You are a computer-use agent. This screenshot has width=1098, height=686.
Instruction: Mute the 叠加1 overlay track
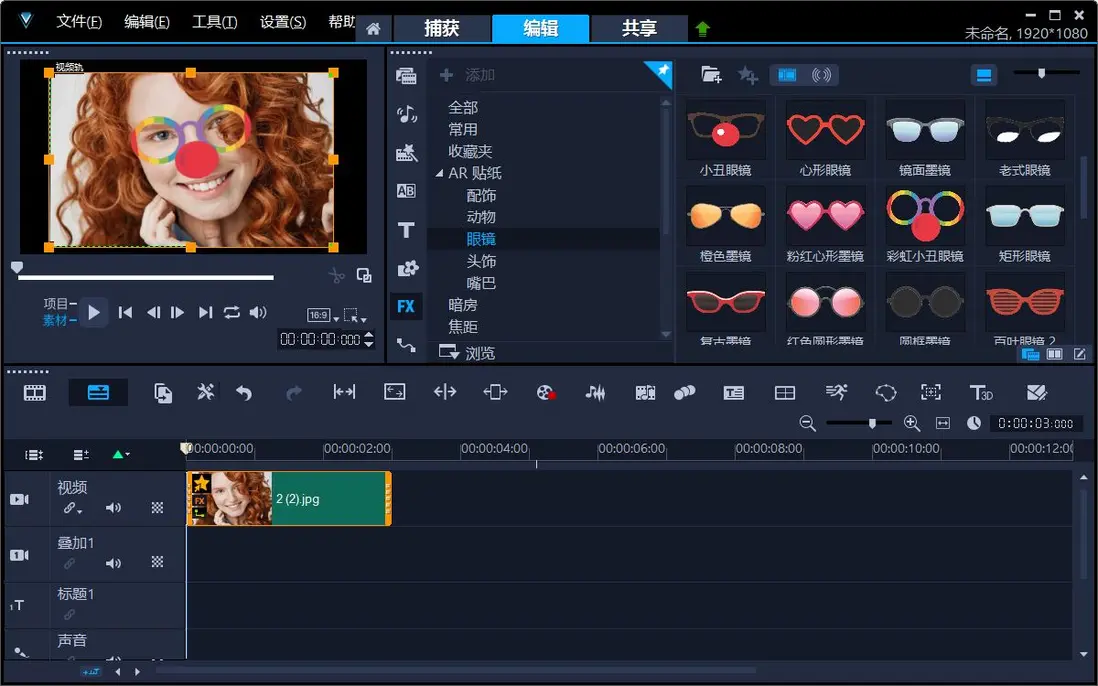113,563
